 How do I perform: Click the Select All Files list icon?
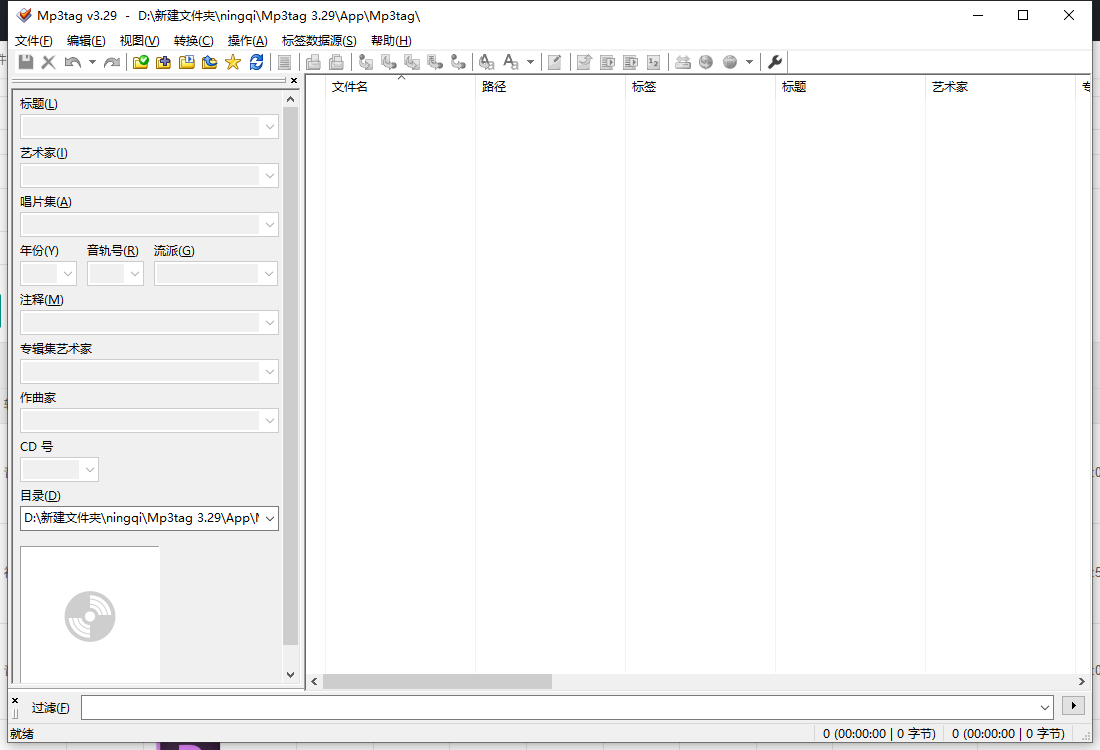pyautogui.click(x=284, y=62)
